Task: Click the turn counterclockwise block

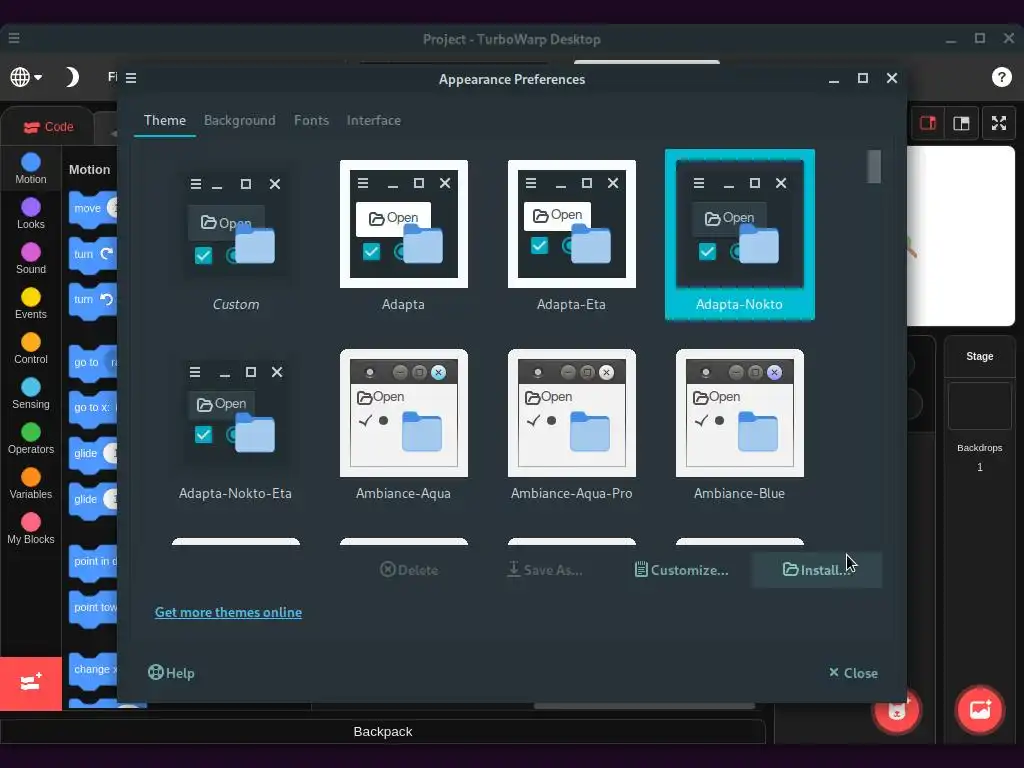Action: [93, 300]
